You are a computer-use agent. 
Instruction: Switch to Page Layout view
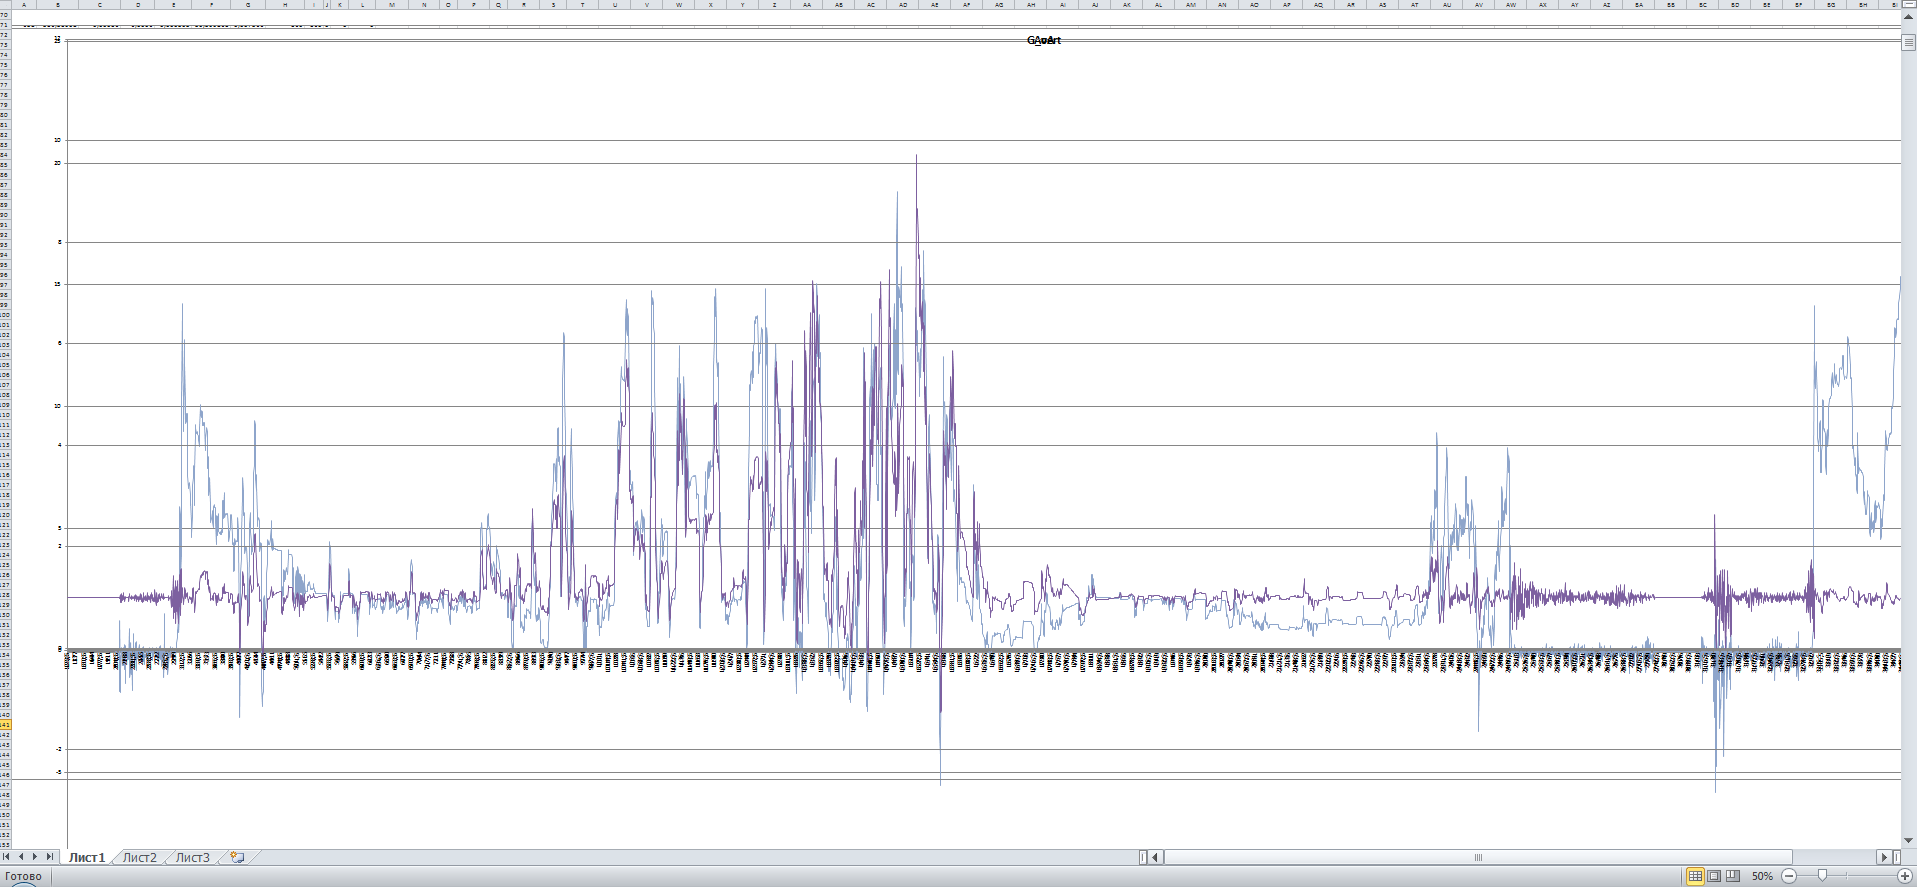[x=1714, y=876]
